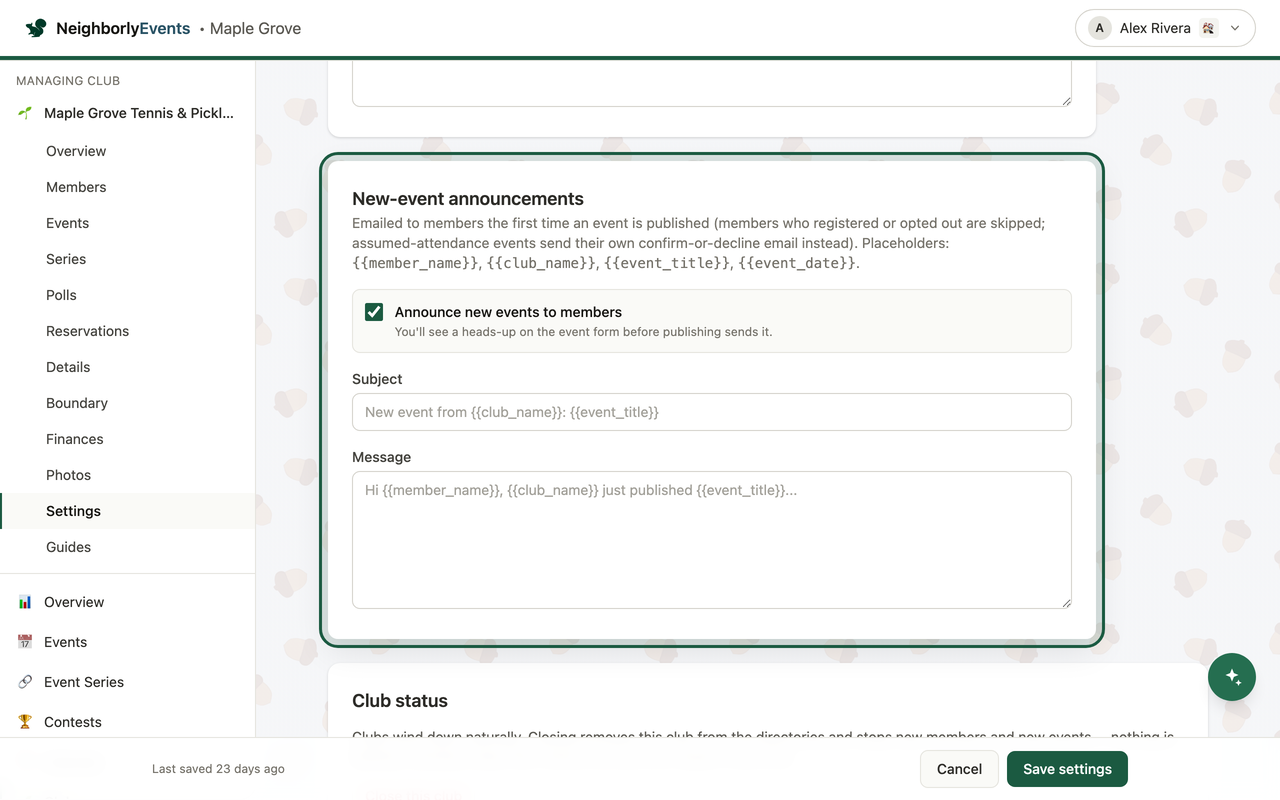Click the link icon beside Event Series
1280x800 pixels.
[x=25, y=682]
